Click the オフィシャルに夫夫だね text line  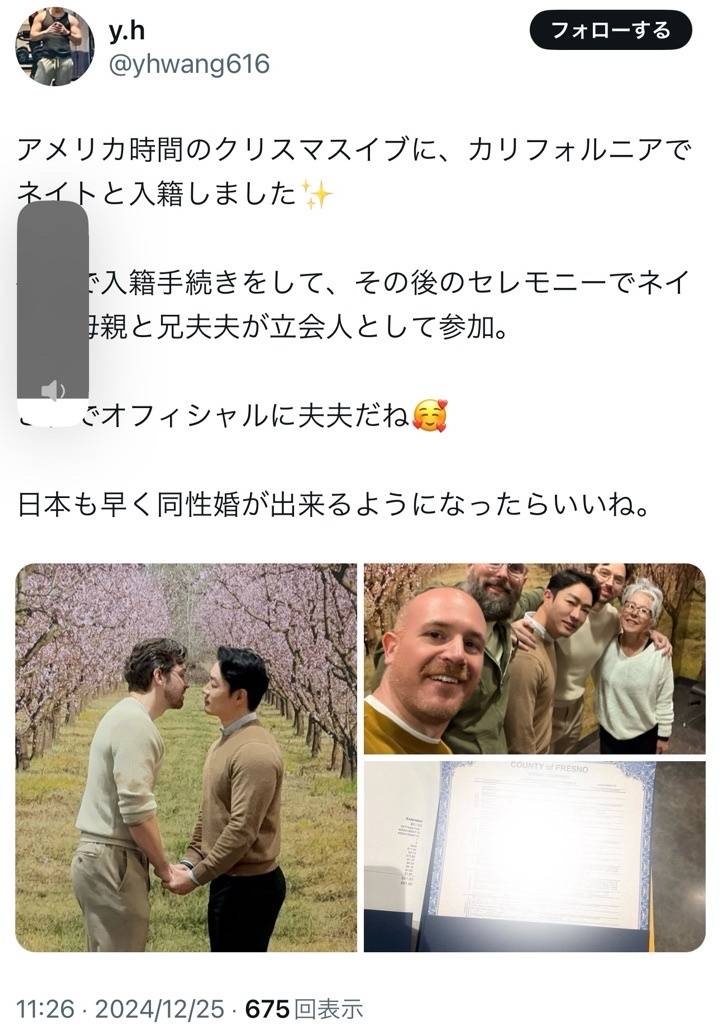(x=248, y=415)
